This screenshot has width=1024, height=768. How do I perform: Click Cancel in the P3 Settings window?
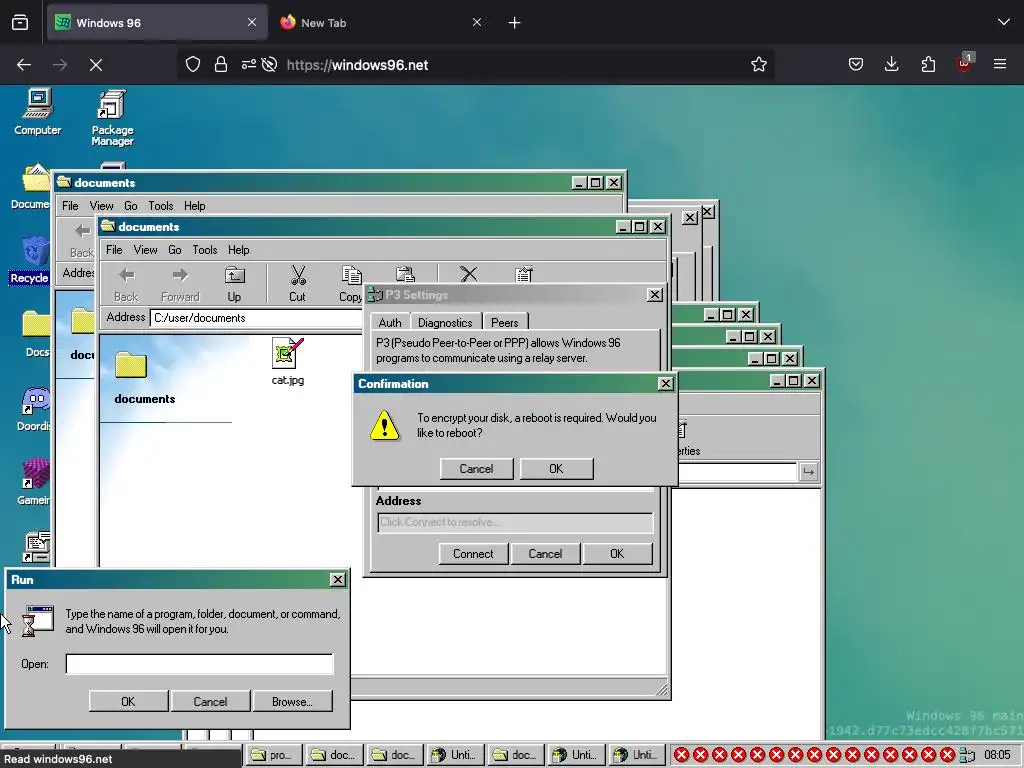pos(545,554)
